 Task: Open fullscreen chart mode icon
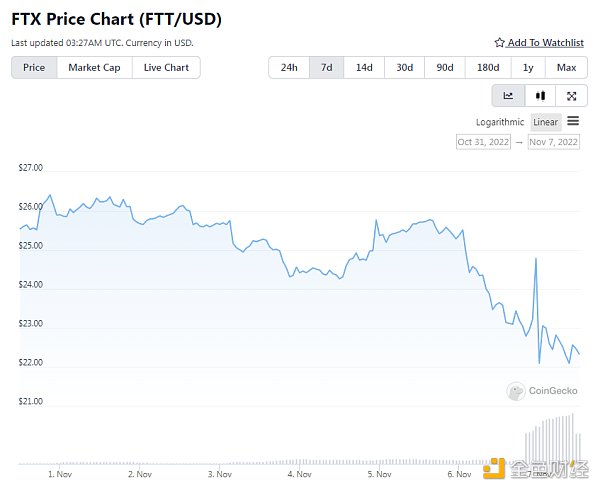tap(571, 96)
